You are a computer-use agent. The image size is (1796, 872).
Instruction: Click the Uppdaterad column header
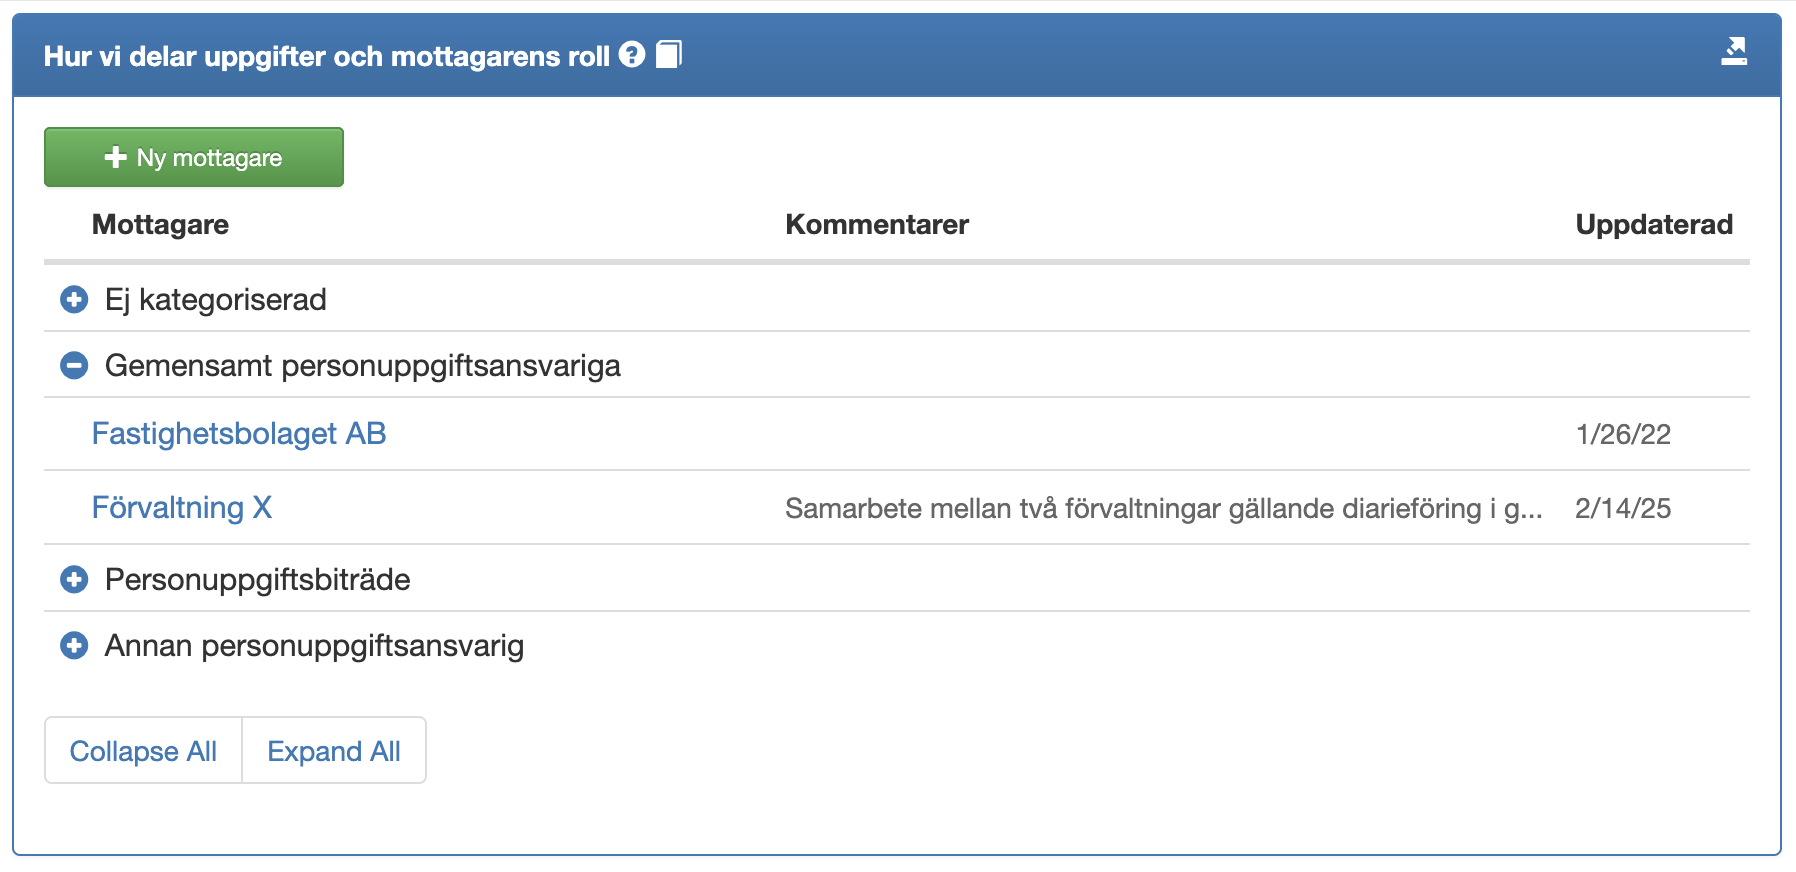coord(1654,225)
